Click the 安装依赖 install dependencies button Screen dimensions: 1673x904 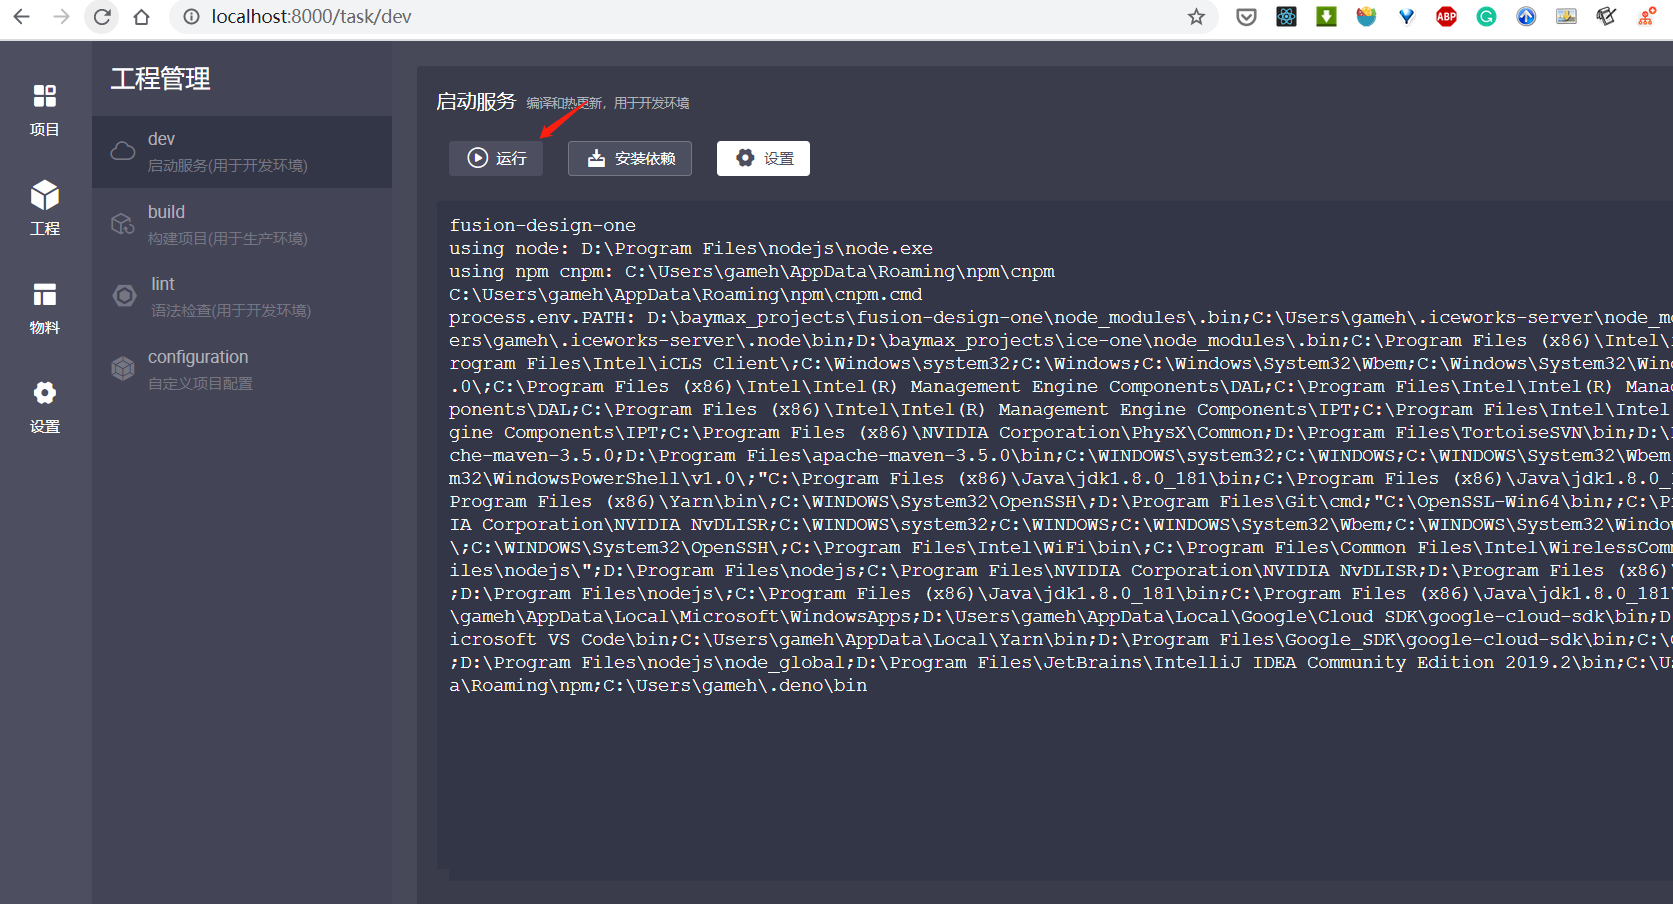pyautogui.click(x=630, y=158)
